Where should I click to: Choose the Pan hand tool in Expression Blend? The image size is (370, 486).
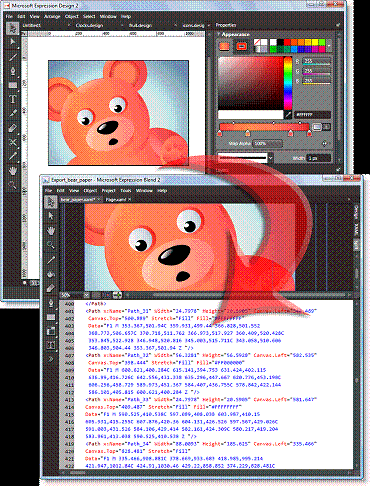[x=51, y=230]
